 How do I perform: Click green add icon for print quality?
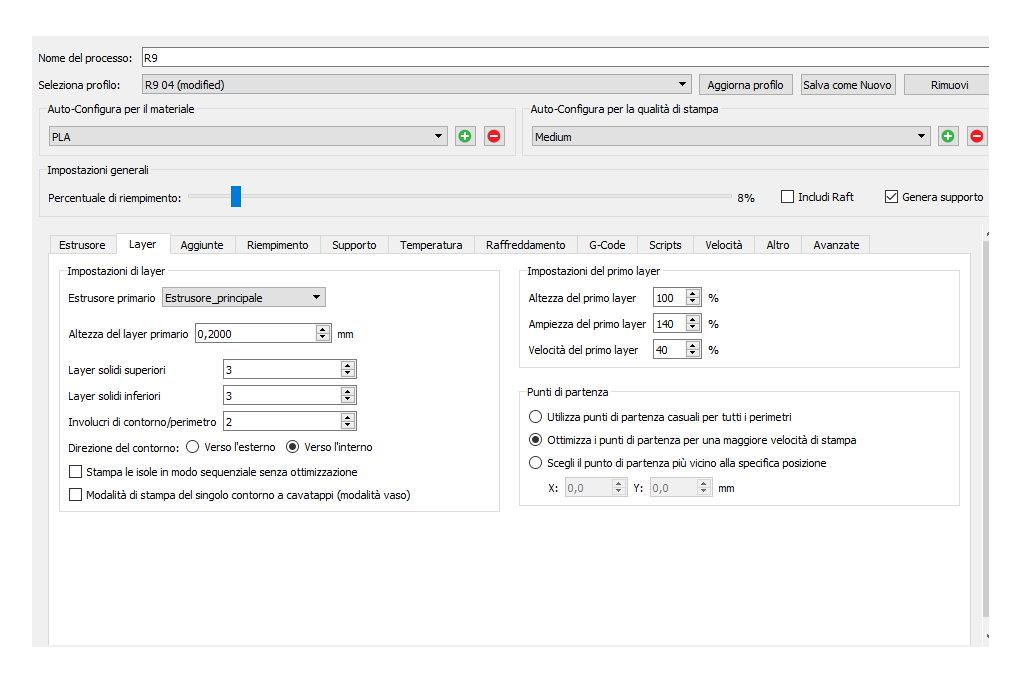click(x=948, y=137)
